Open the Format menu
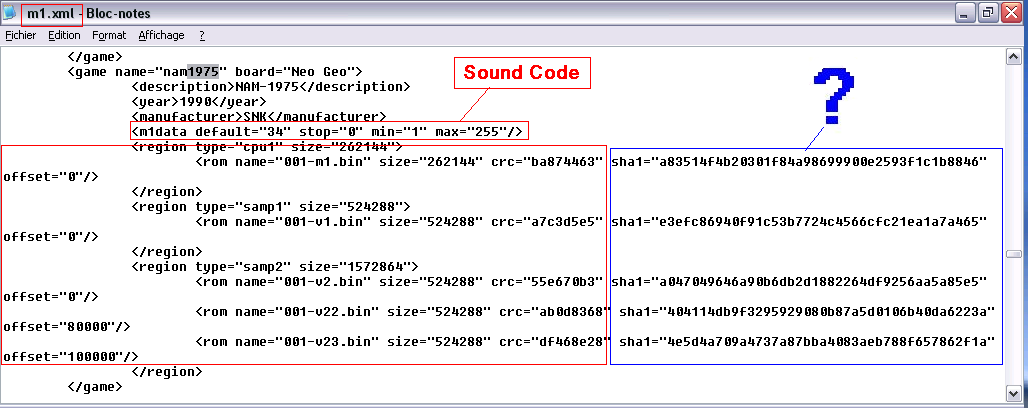 click(x=109, y=35)
